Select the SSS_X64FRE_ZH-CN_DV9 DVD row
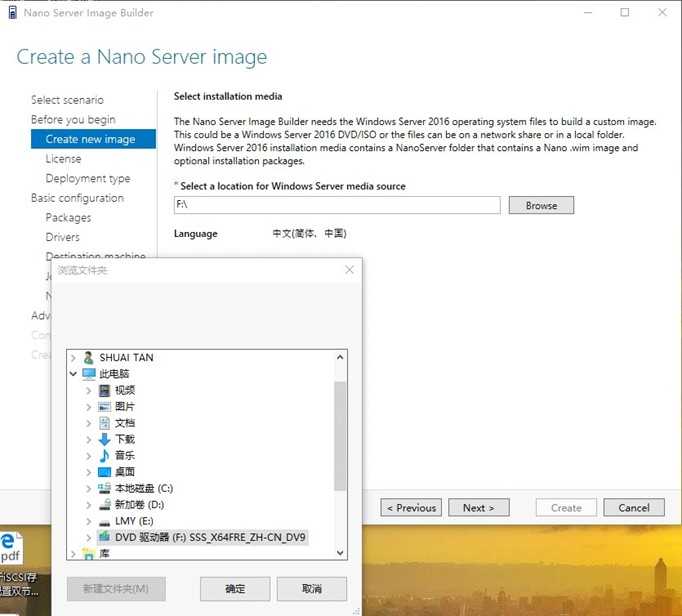This screenshot has width=682, height=616. (203, 537)
